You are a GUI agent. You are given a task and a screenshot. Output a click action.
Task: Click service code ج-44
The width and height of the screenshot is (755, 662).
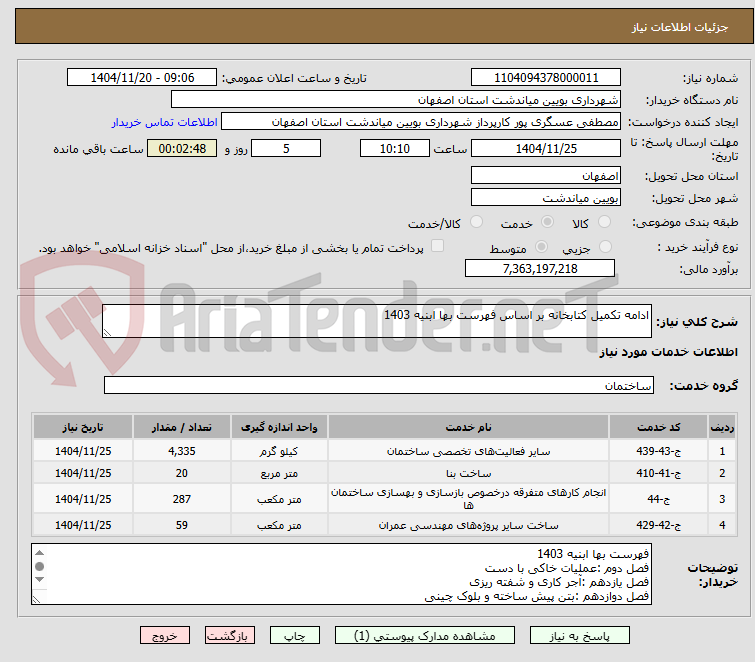(658, 499)
